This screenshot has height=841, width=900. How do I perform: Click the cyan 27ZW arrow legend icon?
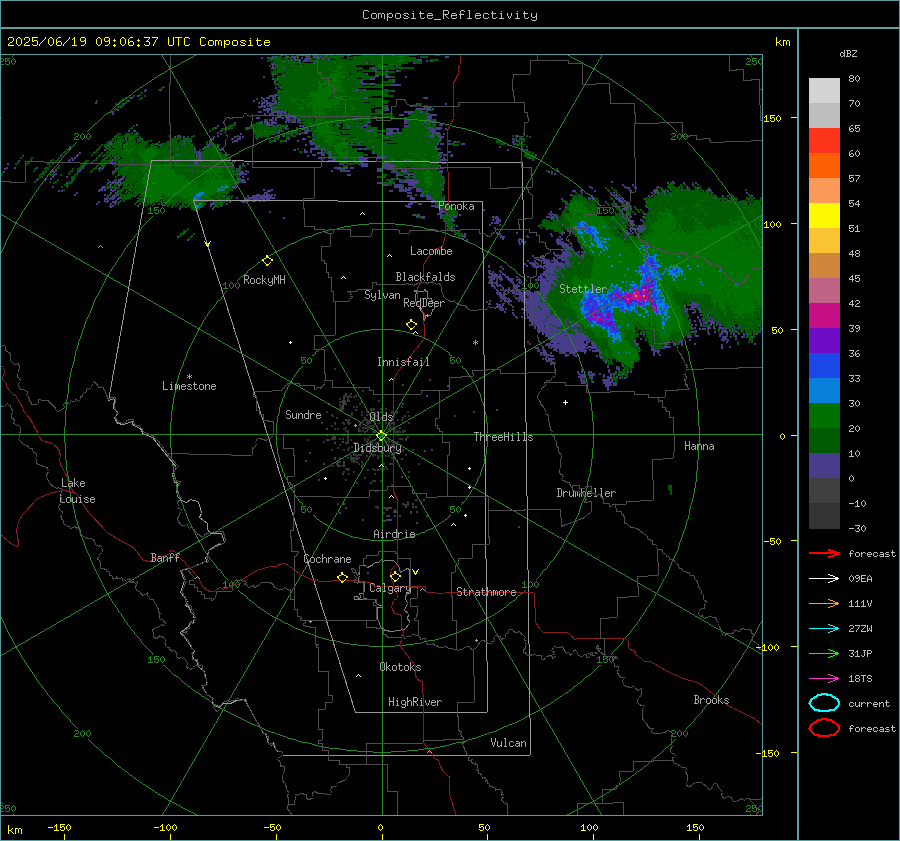[x=824, y=629]
